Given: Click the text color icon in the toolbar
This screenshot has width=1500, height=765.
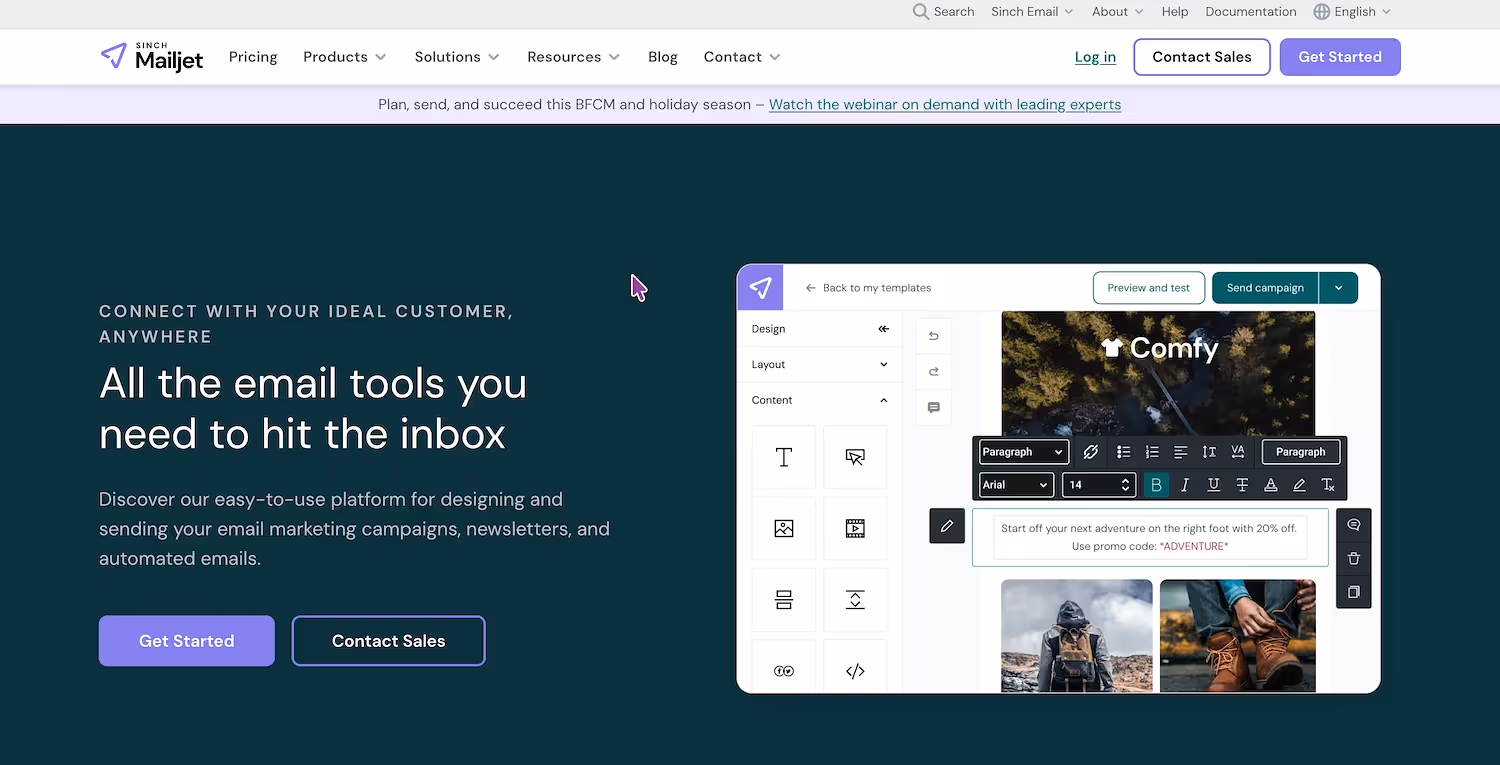Looking at the screenshot, I should [1271, 485].
